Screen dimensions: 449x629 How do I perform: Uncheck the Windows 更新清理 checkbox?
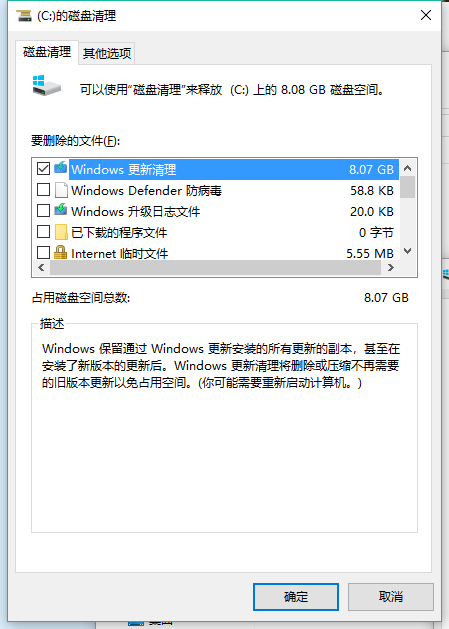pyautogui.click(x=43, y=168)
